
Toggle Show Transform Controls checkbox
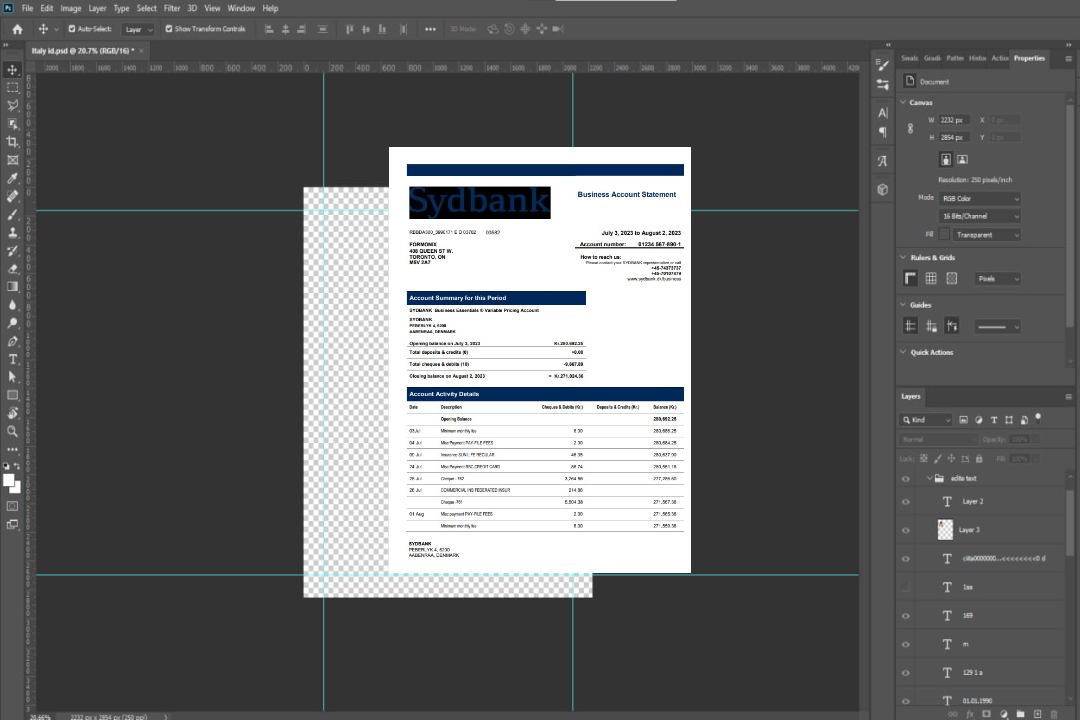click(169, 29)
